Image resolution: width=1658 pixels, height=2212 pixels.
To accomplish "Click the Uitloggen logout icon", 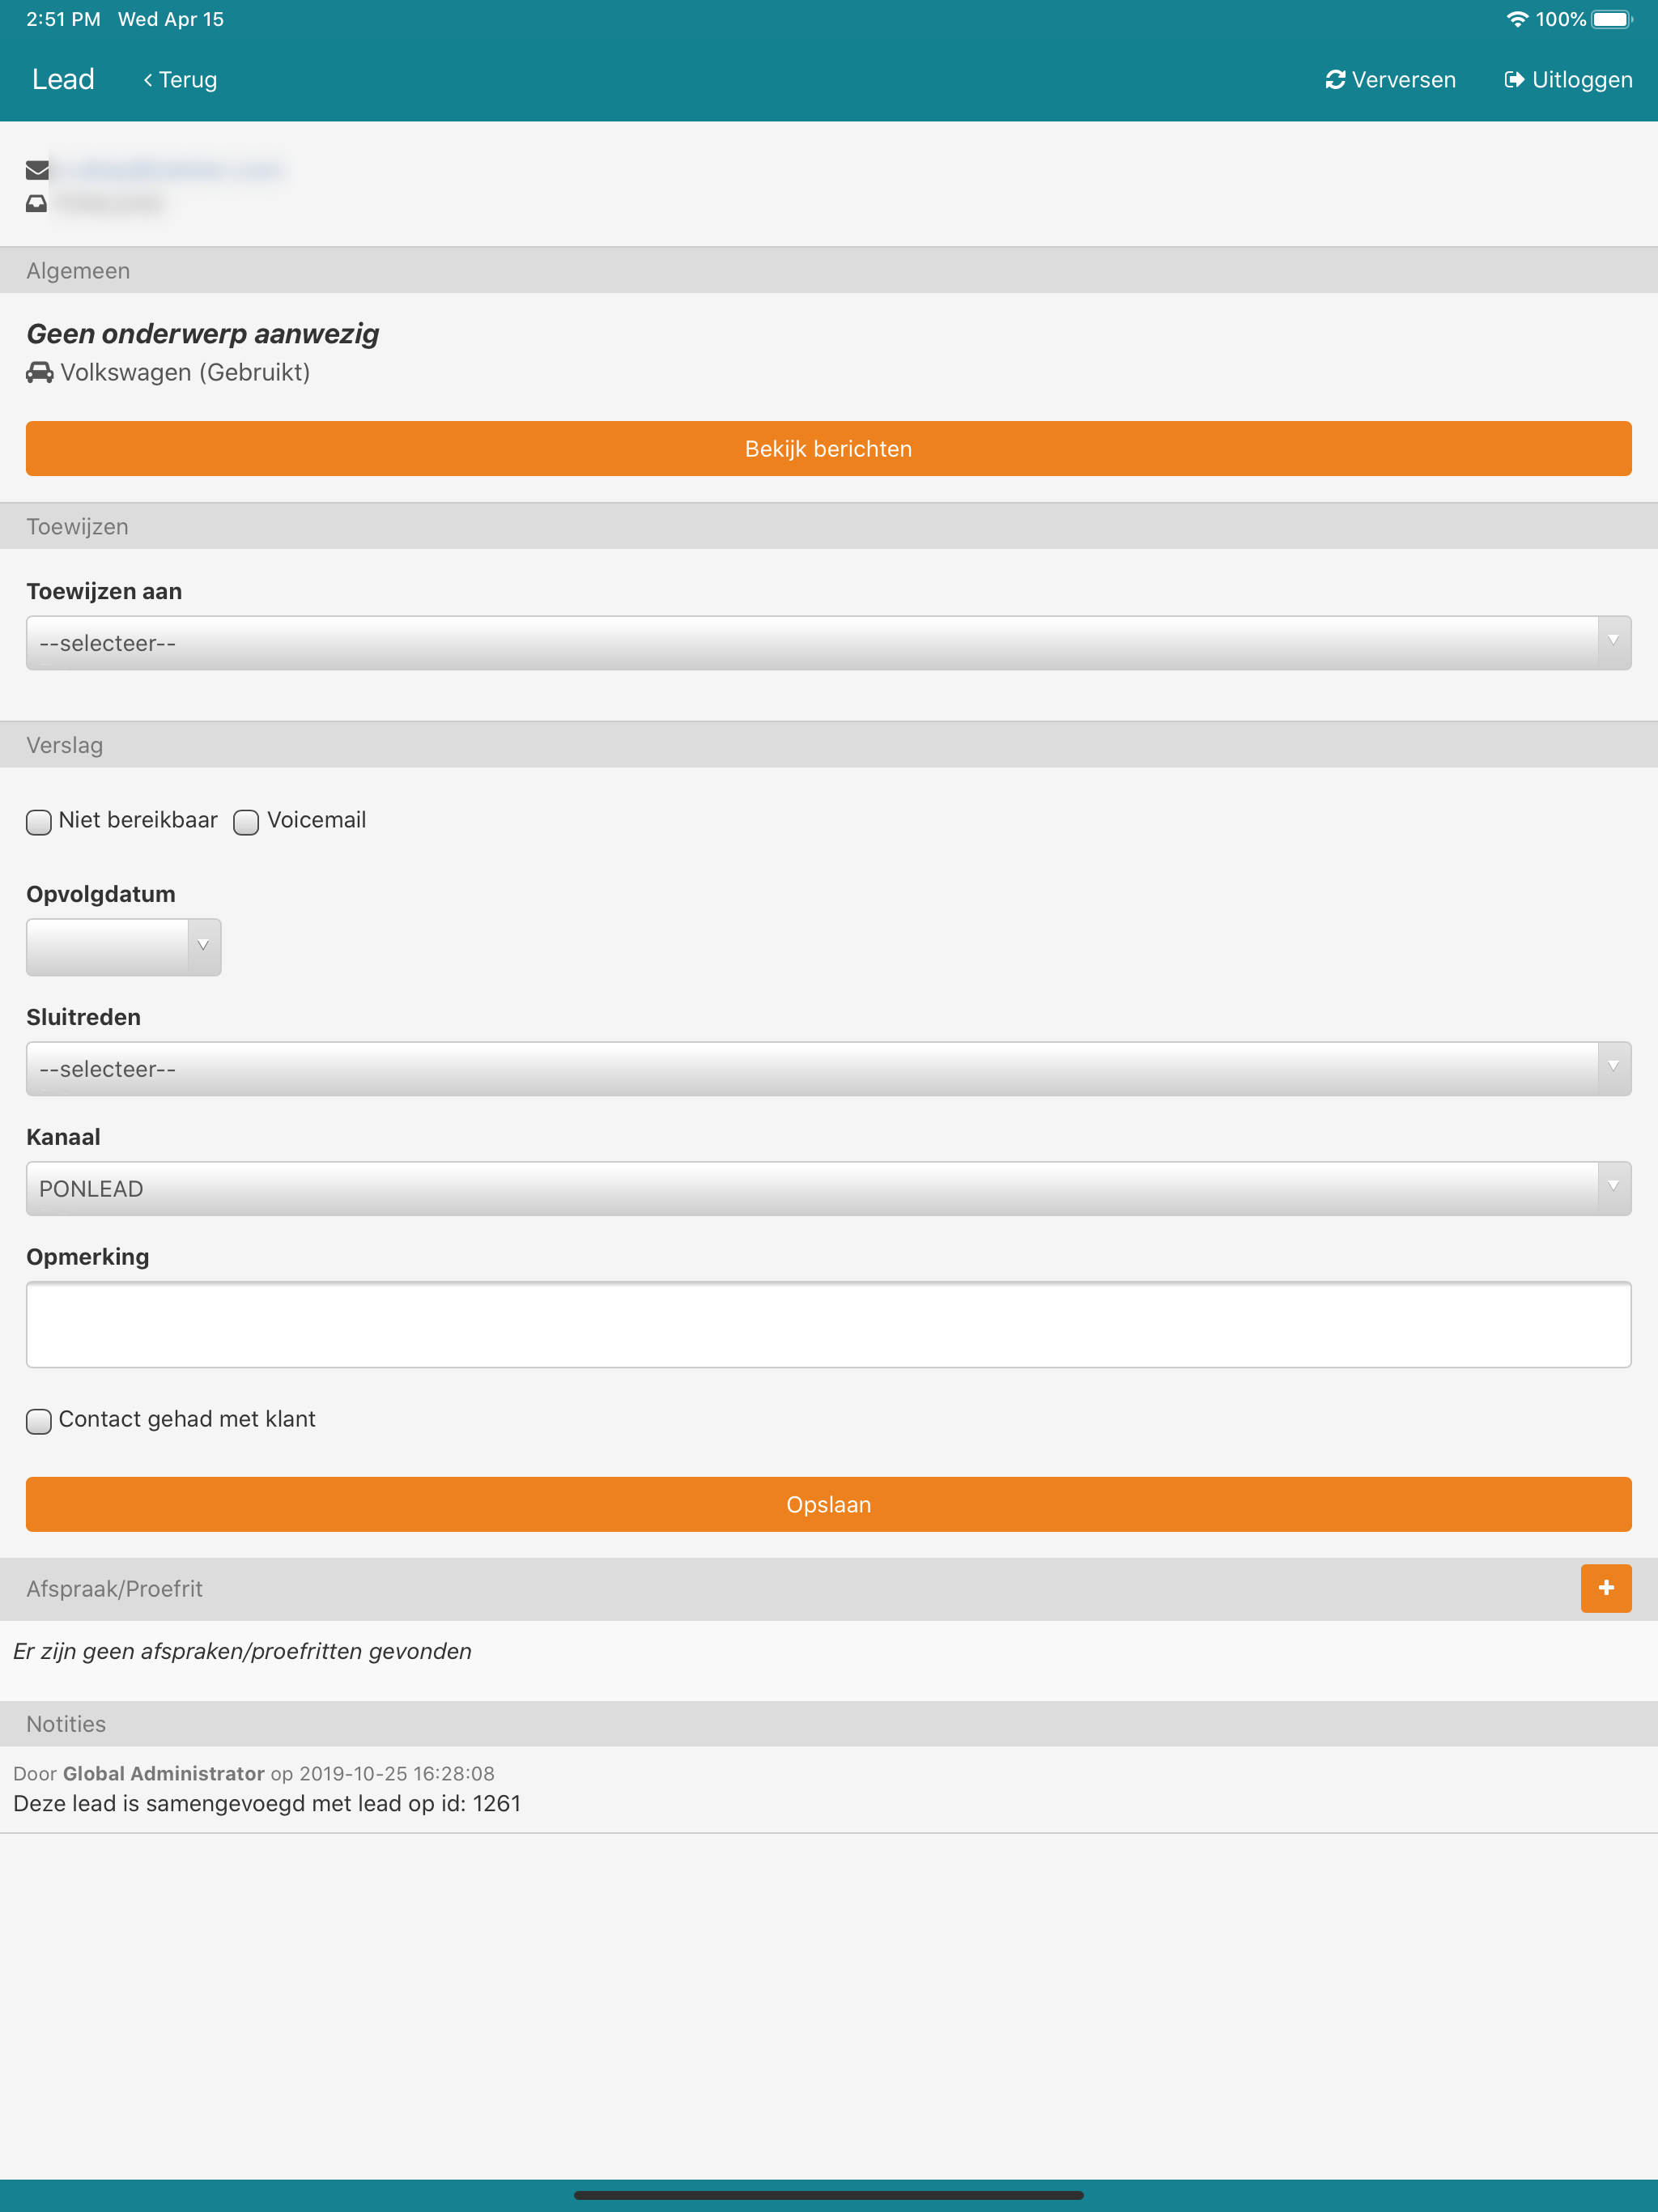I will tap(1514, 80).
